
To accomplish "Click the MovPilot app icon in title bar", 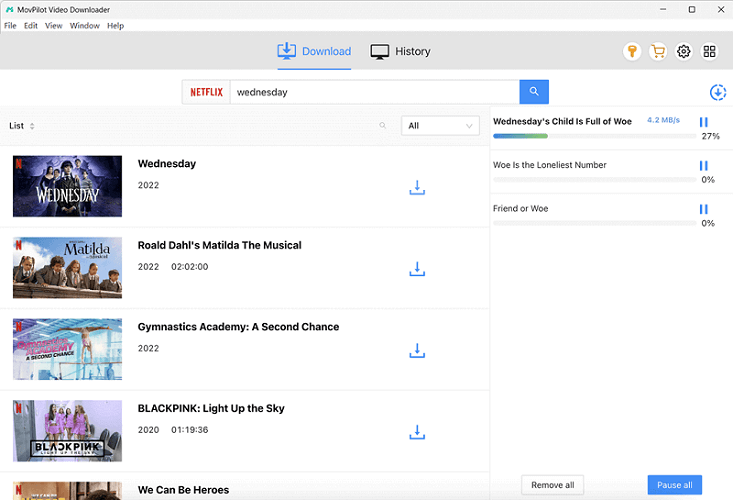I will (x=9, y=9).
